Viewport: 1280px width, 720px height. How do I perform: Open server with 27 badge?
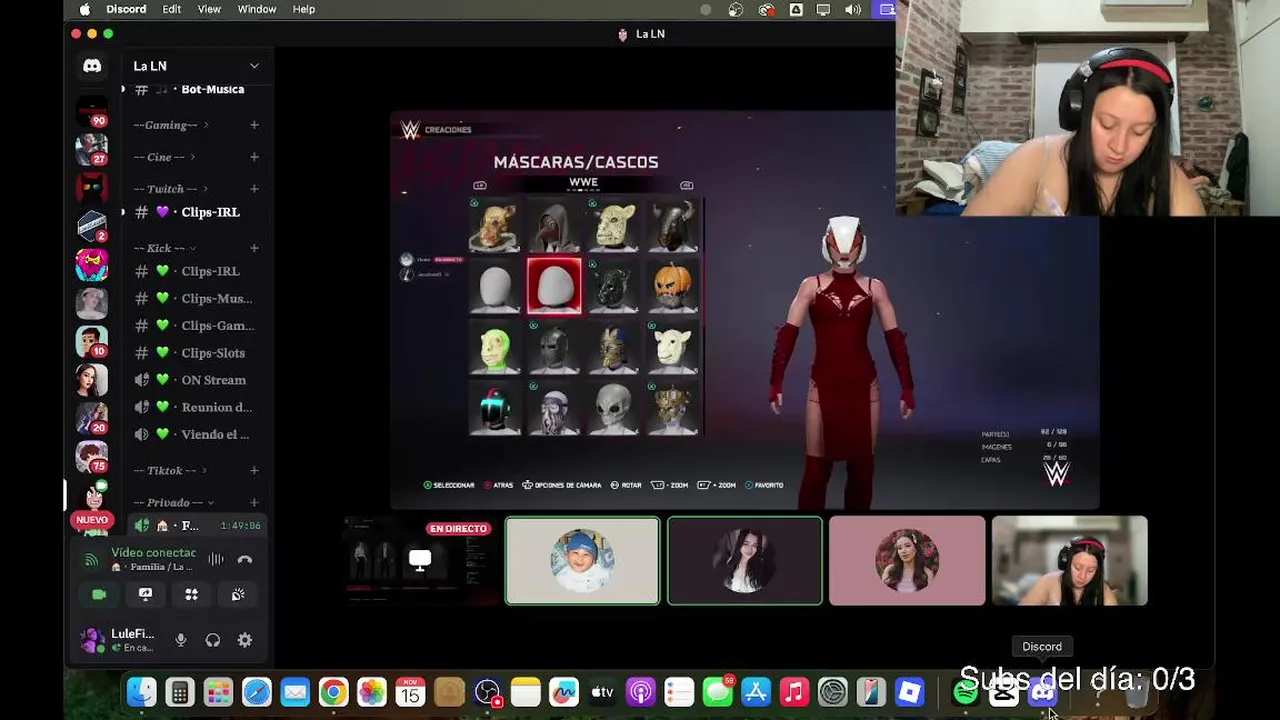pyautogui.click(x=92, y=149)
